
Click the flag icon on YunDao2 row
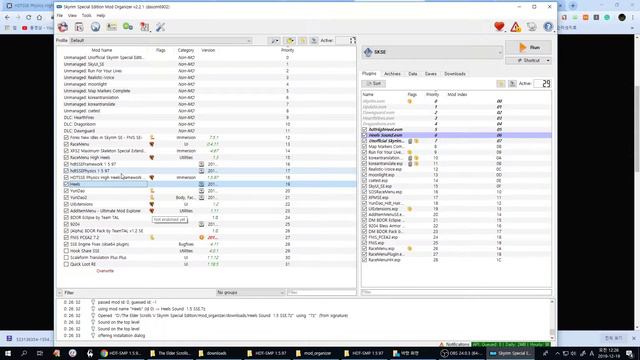pyautogui.click(x=152, y=198)
